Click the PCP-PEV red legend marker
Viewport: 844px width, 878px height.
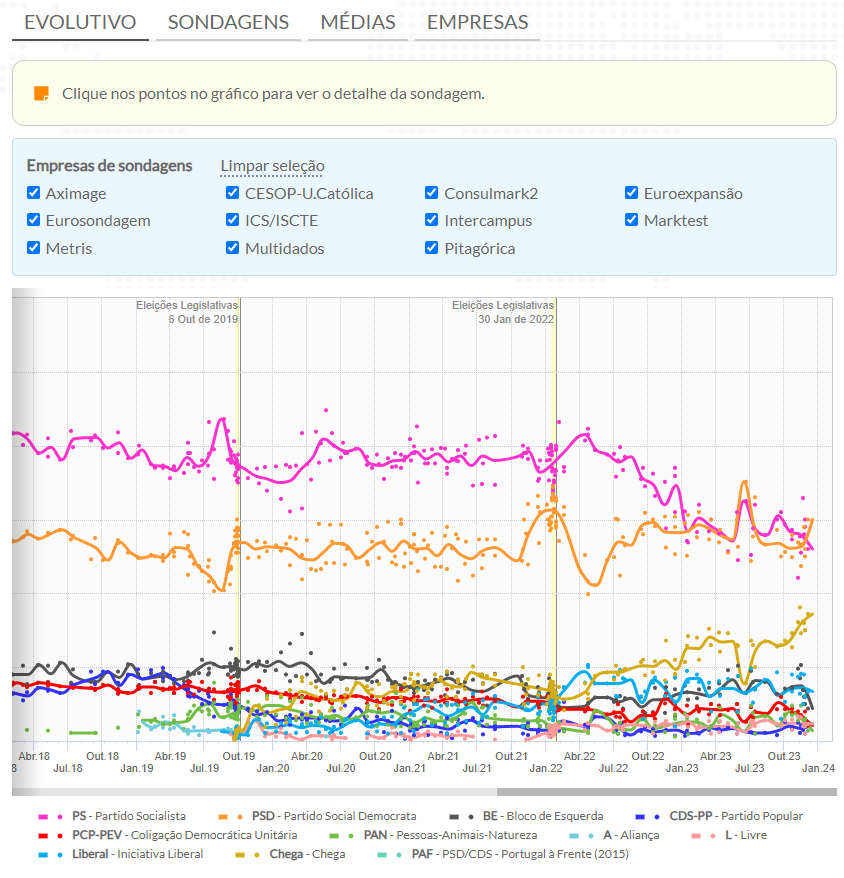(53, 835)
